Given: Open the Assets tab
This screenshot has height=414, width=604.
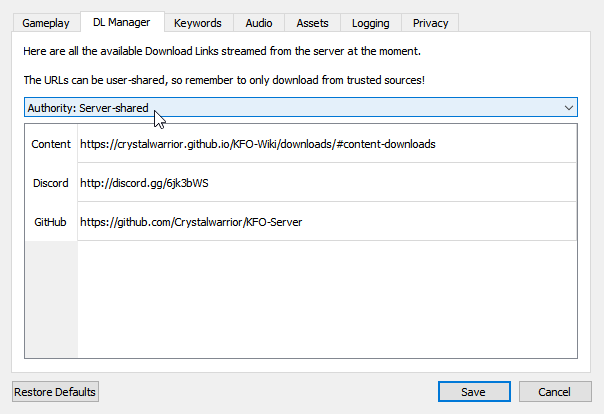Looking at the screenshot, I should [312, 23].
